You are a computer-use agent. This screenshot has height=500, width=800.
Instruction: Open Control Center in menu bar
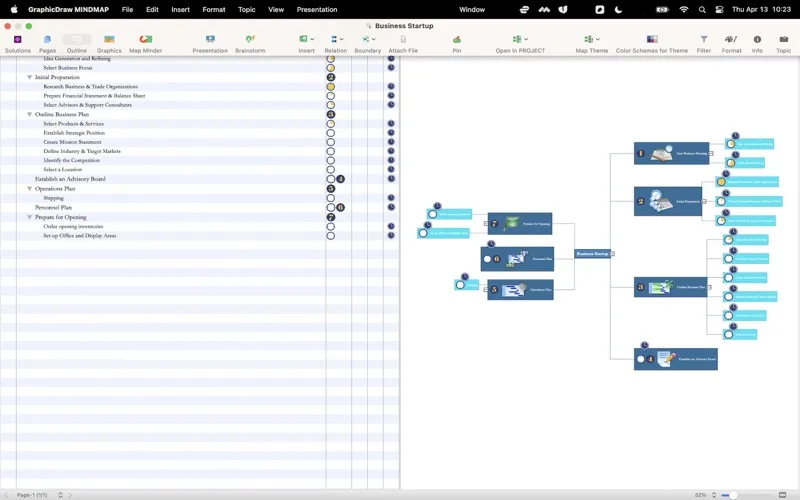coord(719,9)
